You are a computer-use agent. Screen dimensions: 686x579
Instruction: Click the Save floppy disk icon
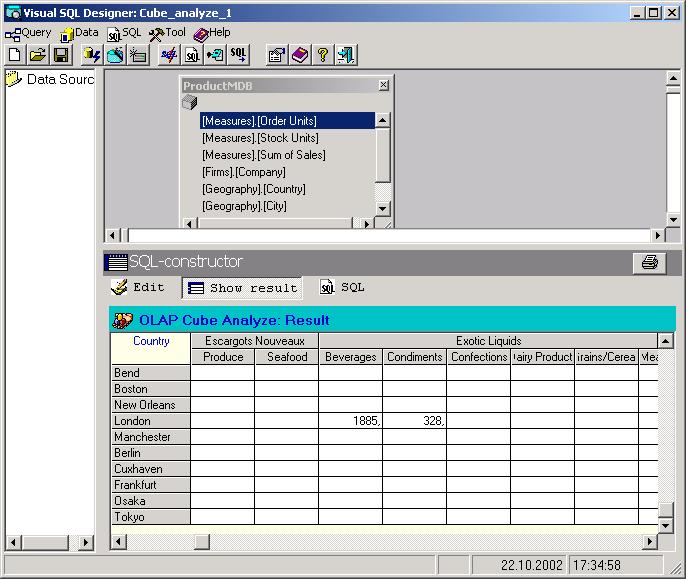pos(61,55)
